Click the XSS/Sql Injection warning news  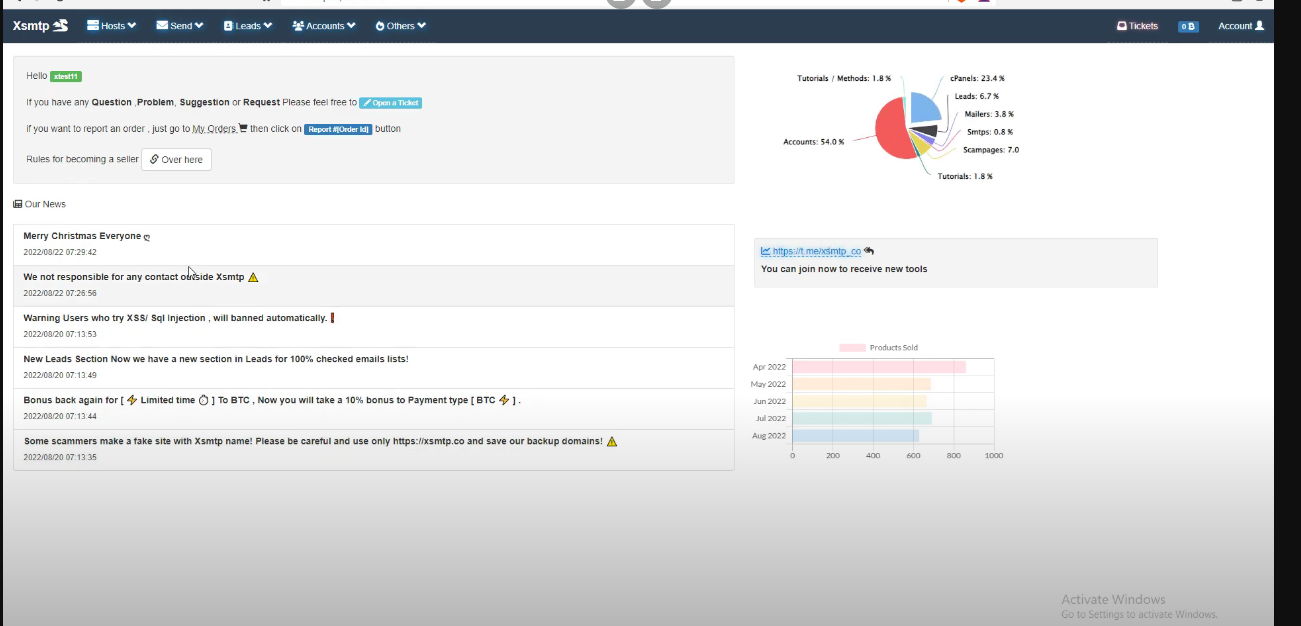click(x=373, y=327)
